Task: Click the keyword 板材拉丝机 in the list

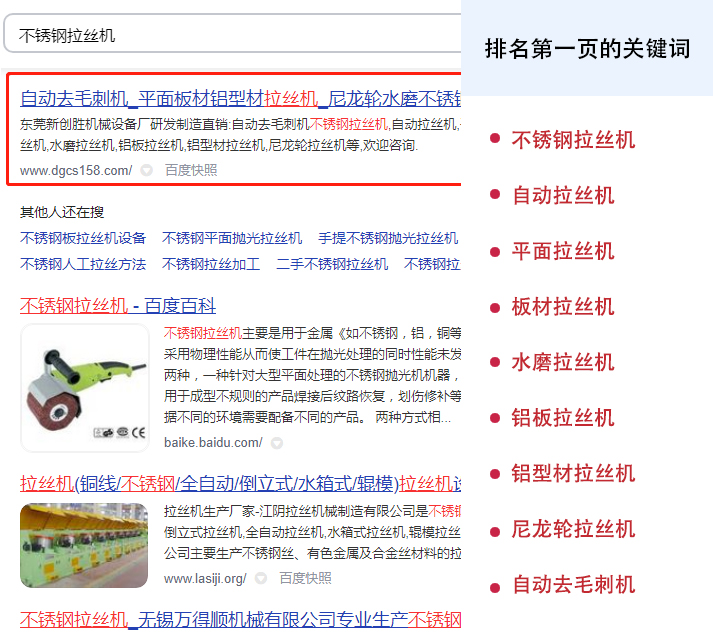Action: point(563,306)
